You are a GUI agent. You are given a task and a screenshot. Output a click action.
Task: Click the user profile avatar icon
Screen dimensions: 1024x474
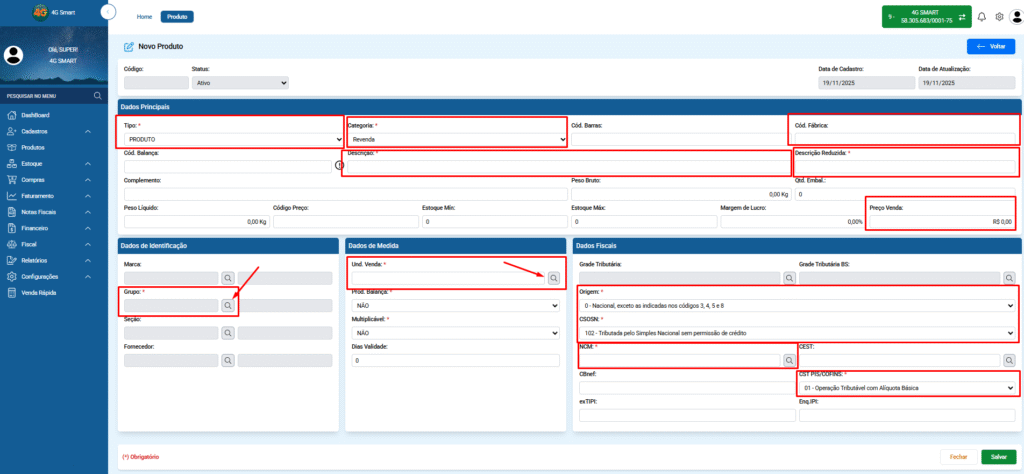click(1016, 17)
